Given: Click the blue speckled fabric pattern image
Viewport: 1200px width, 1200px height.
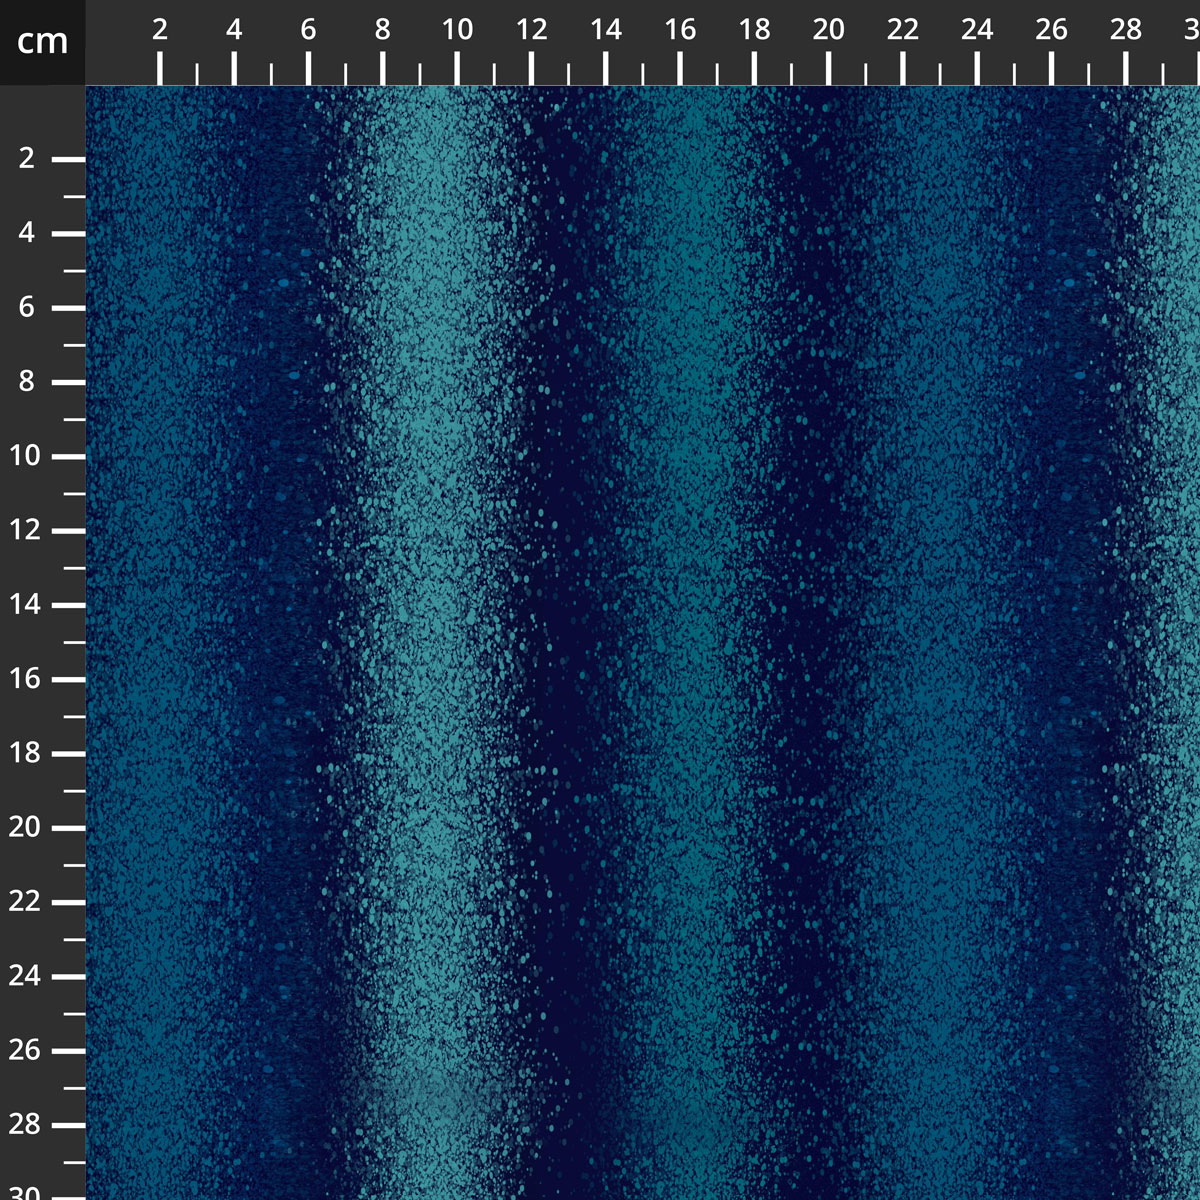Looking at the screenshot, I should [643, 643].
